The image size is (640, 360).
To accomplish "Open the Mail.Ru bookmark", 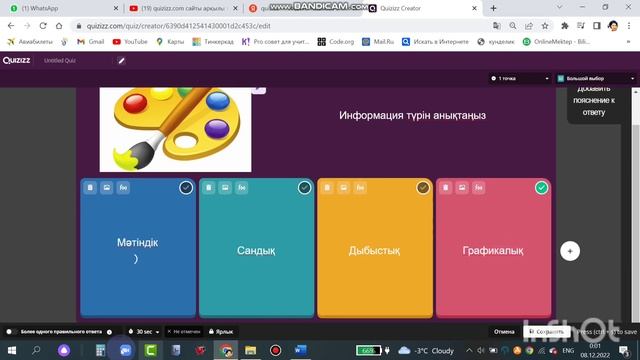I will click(x=378, y=42).
